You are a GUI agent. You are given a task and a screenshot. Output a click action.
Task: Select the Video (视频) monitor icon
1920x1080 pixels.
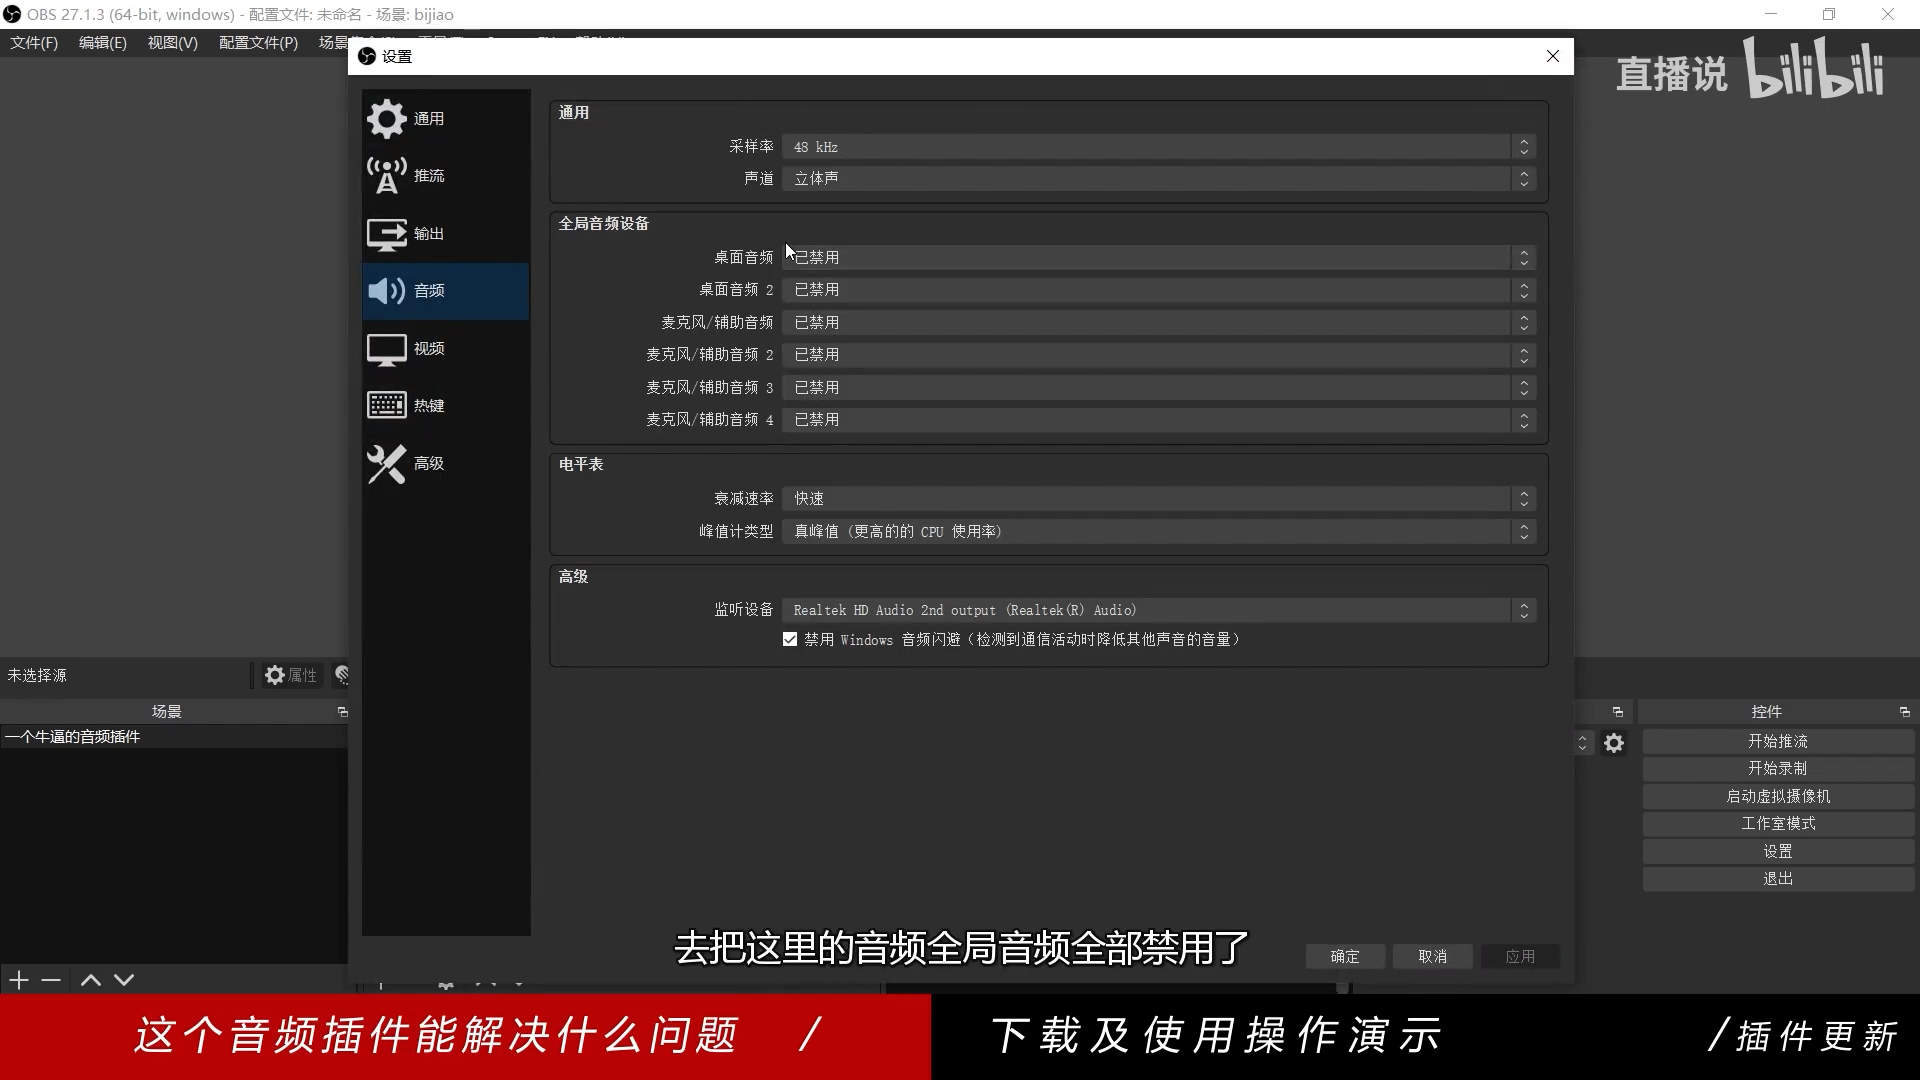(387, 349)
